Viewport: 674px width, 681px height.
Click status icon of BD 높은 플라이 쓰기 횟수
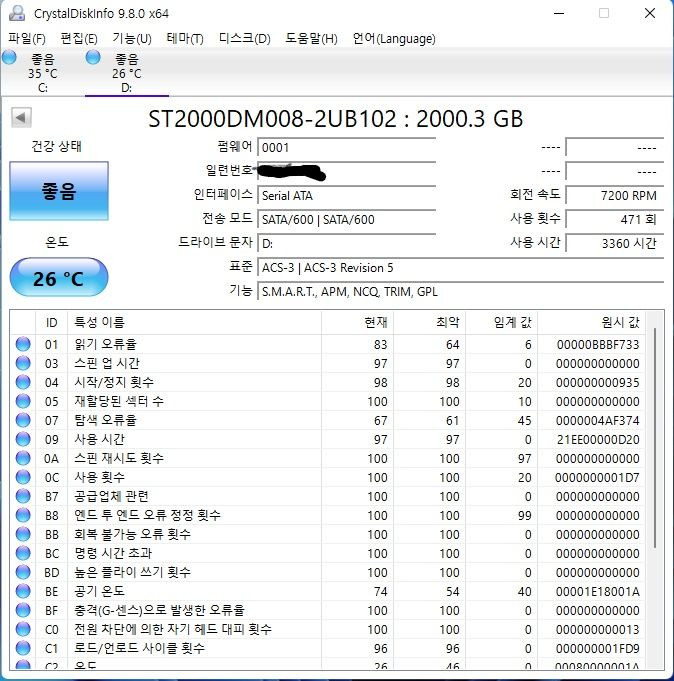pos(23,572)
